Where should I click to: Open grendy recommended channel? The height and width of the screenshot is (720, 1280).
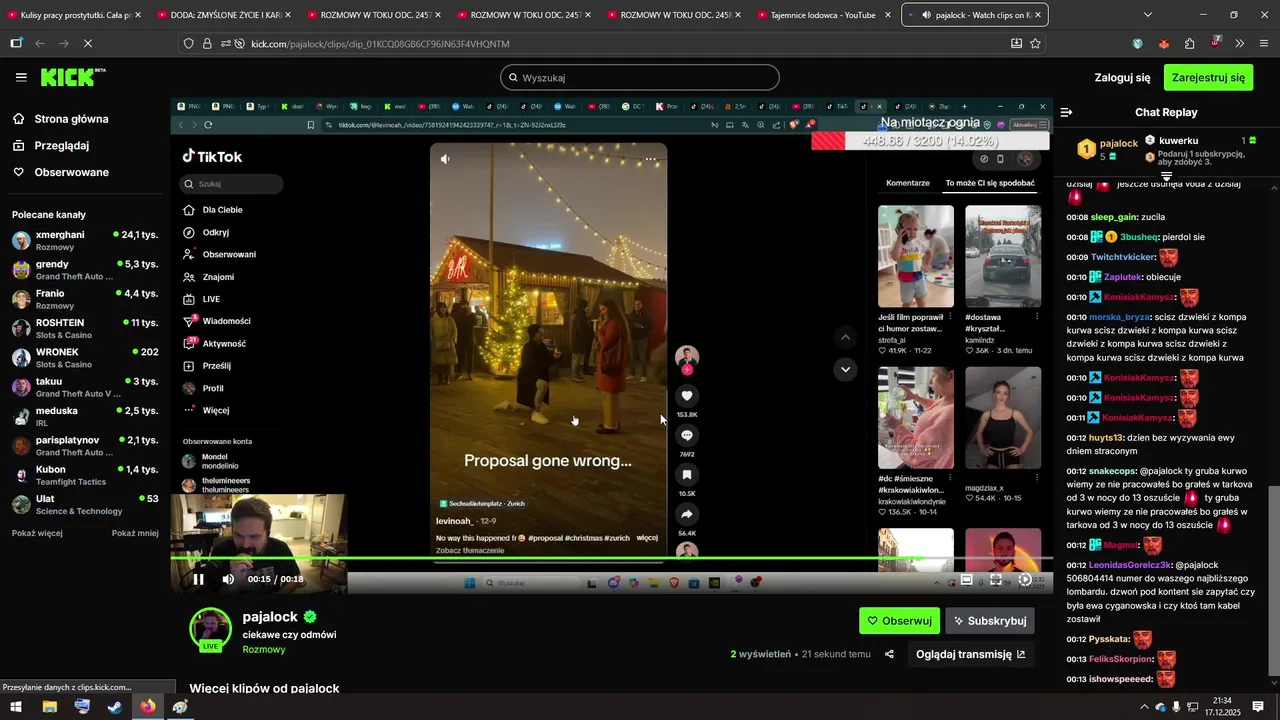point(84,270)
